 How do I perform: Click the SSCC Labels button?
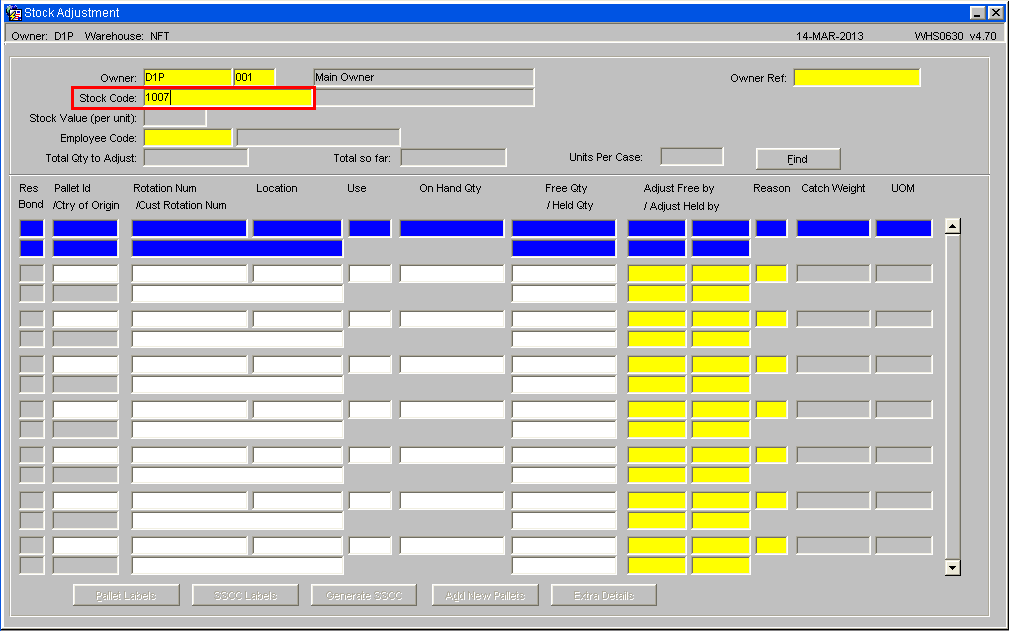pos(245,595)
